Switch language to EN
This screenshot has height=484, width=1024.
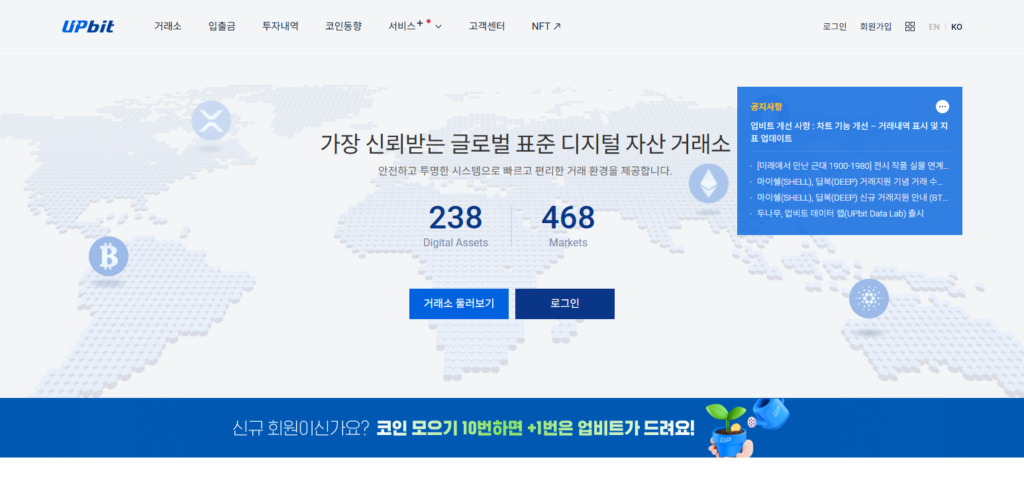(x=934, y=27)
